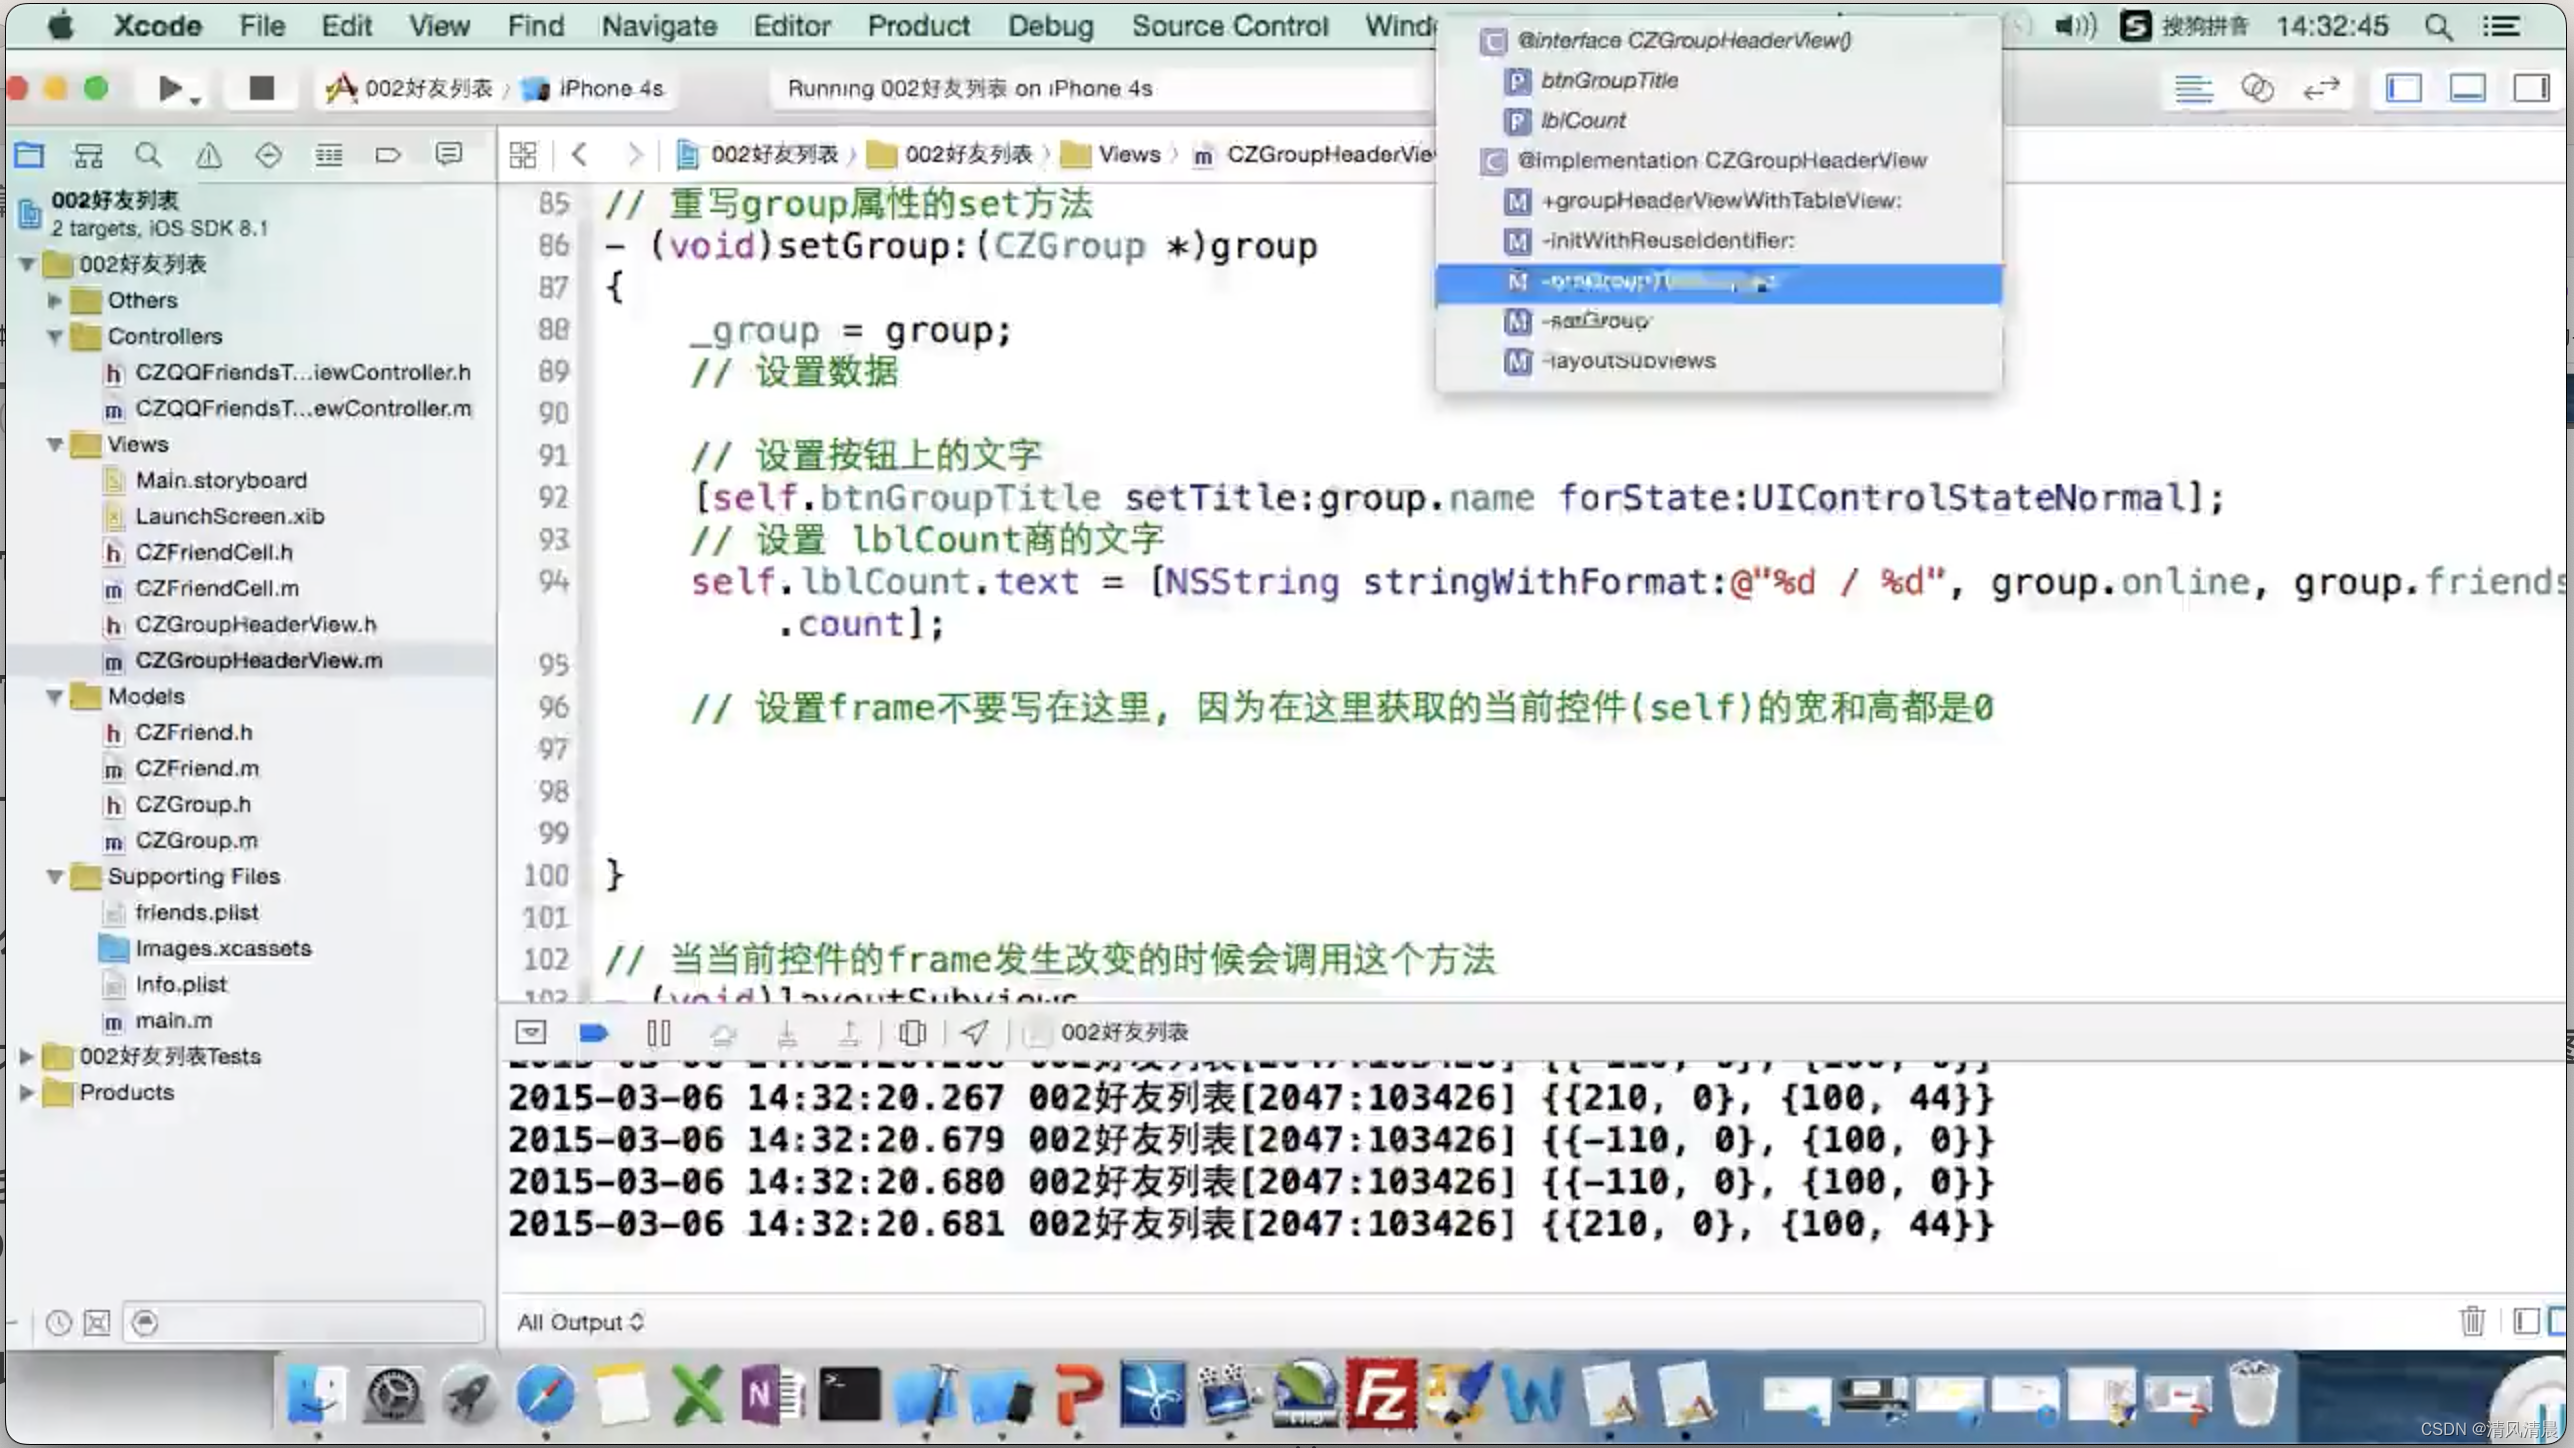The height and width of the screenshot is (1448, 2574).
Task: Click the Step out debug button
Action: 849,1032
